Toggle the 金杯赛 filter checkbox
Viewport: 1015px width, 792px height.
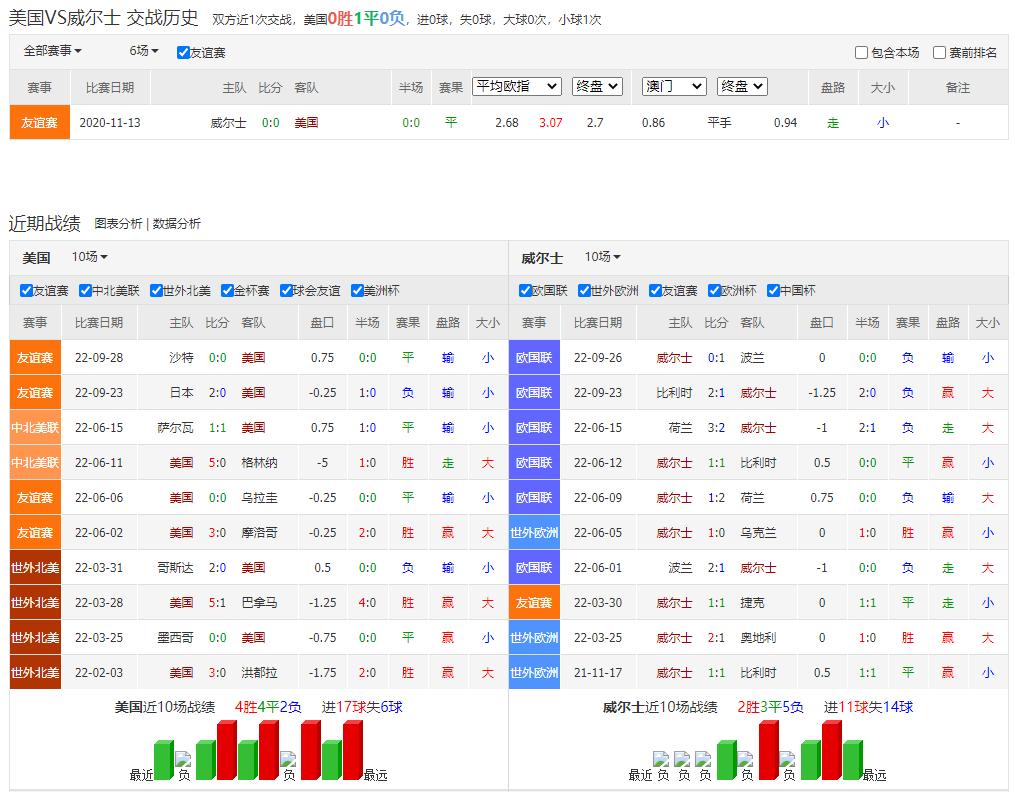click(227, 291)
